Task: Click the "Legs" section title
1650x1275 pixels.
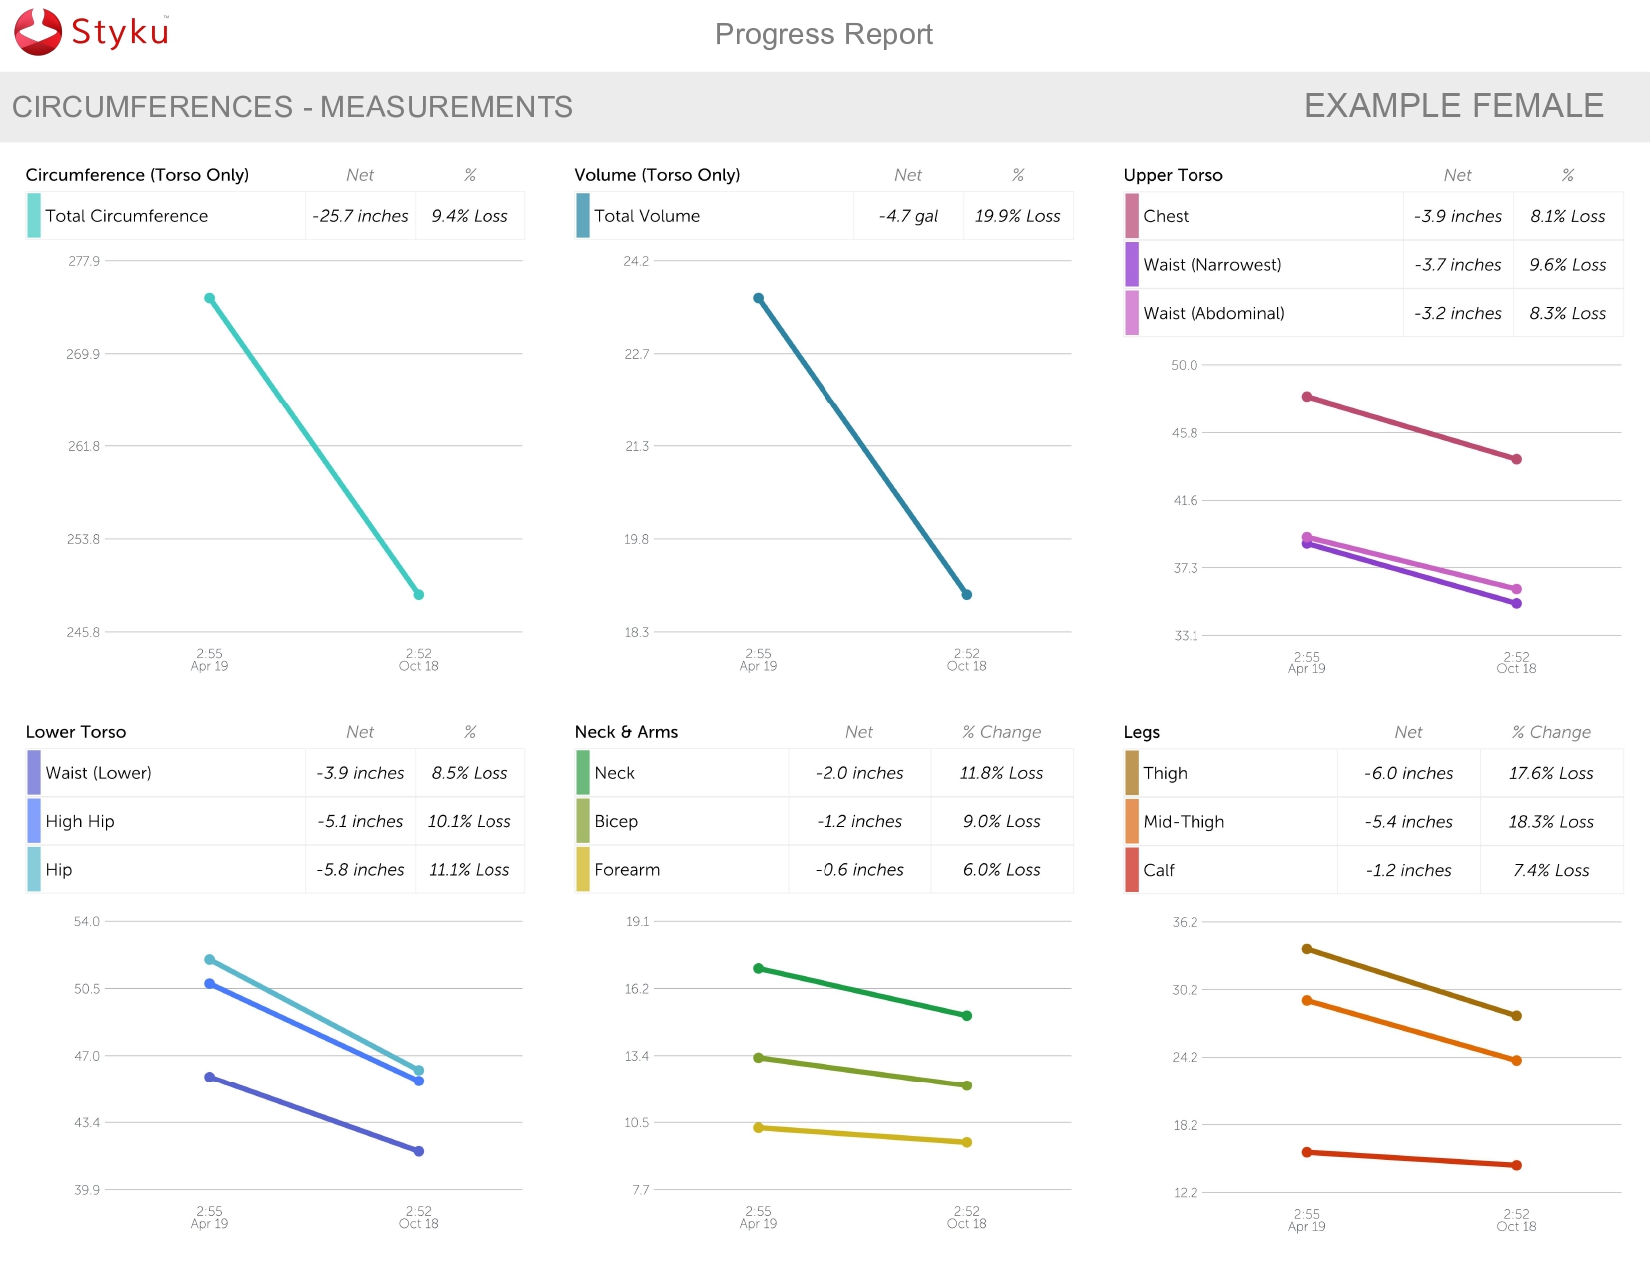Action: pos(1142,732)
